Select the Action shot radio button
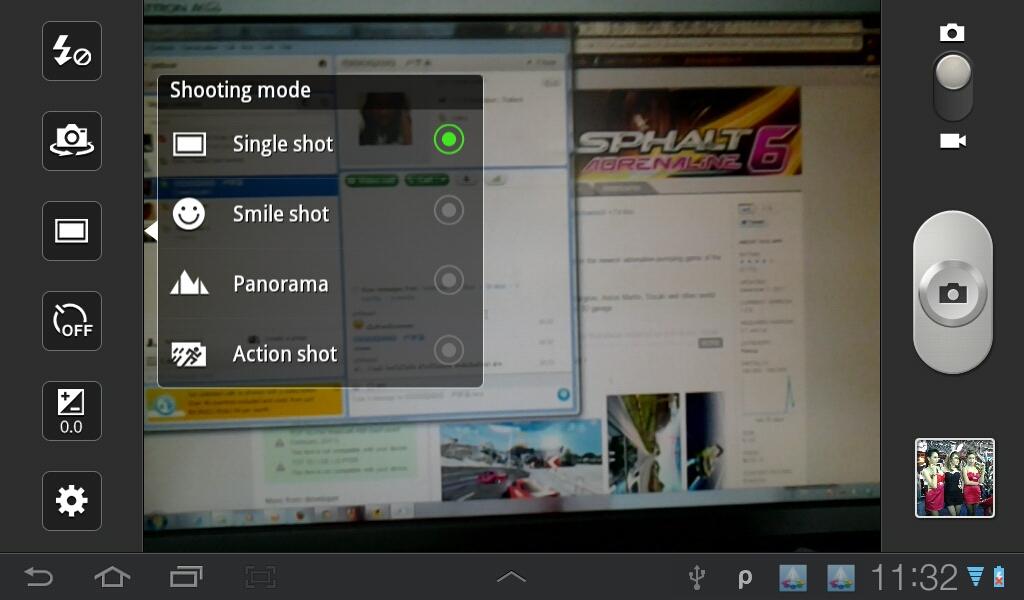The width and height of the screenshot is (1024, 600). pyautogui.click(x=449, y=350)
